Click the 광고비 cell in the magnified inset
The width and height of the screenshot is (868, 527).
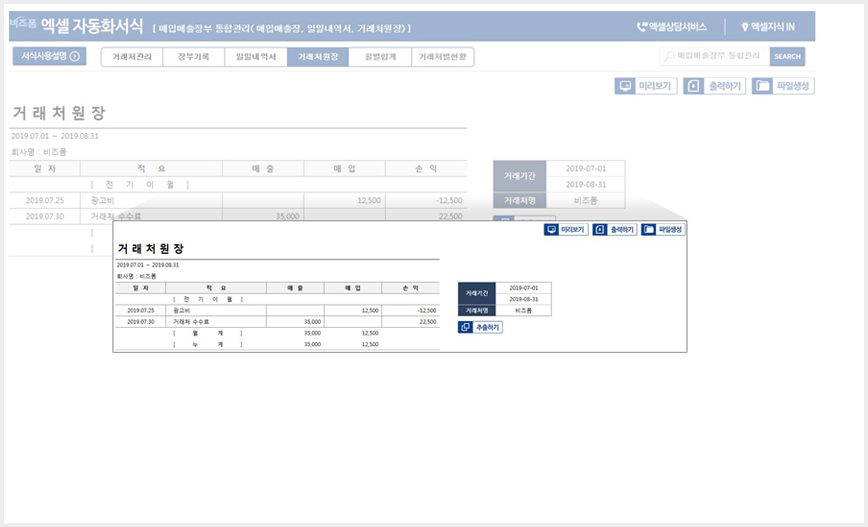pos(216,311)
